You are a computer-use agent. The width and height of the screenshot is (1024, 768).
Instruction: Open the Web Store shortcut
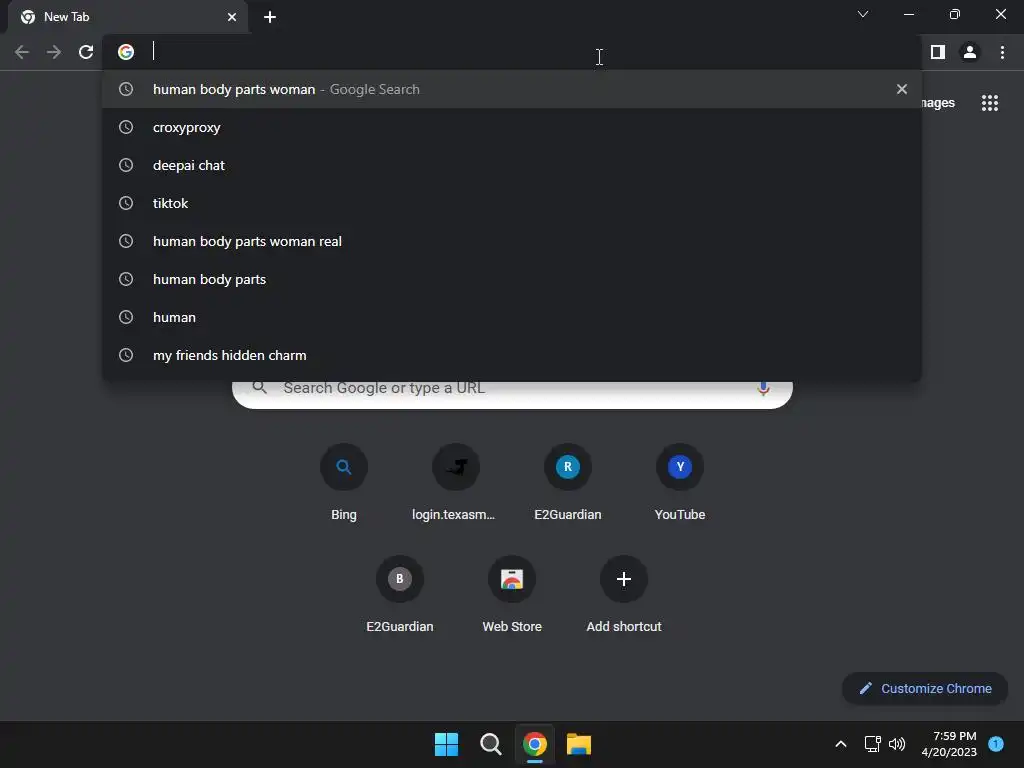point(512,595)
